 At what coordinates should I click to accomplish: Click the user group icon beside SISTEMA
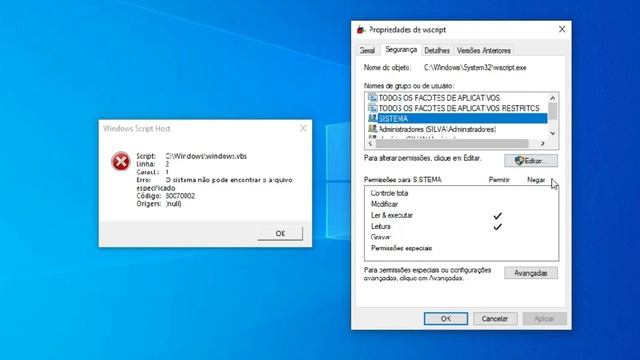coord(372,118)
